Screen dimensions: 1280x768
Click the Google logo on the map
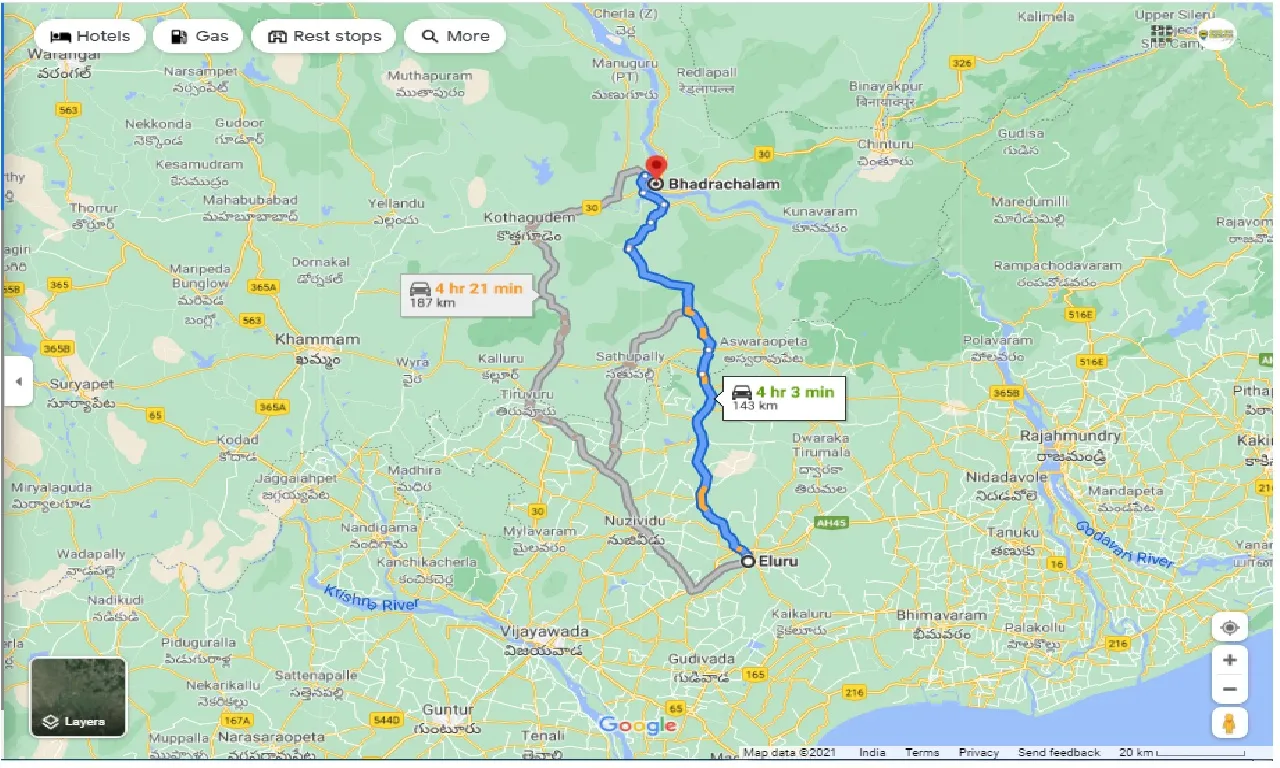(x=638, y=725)
